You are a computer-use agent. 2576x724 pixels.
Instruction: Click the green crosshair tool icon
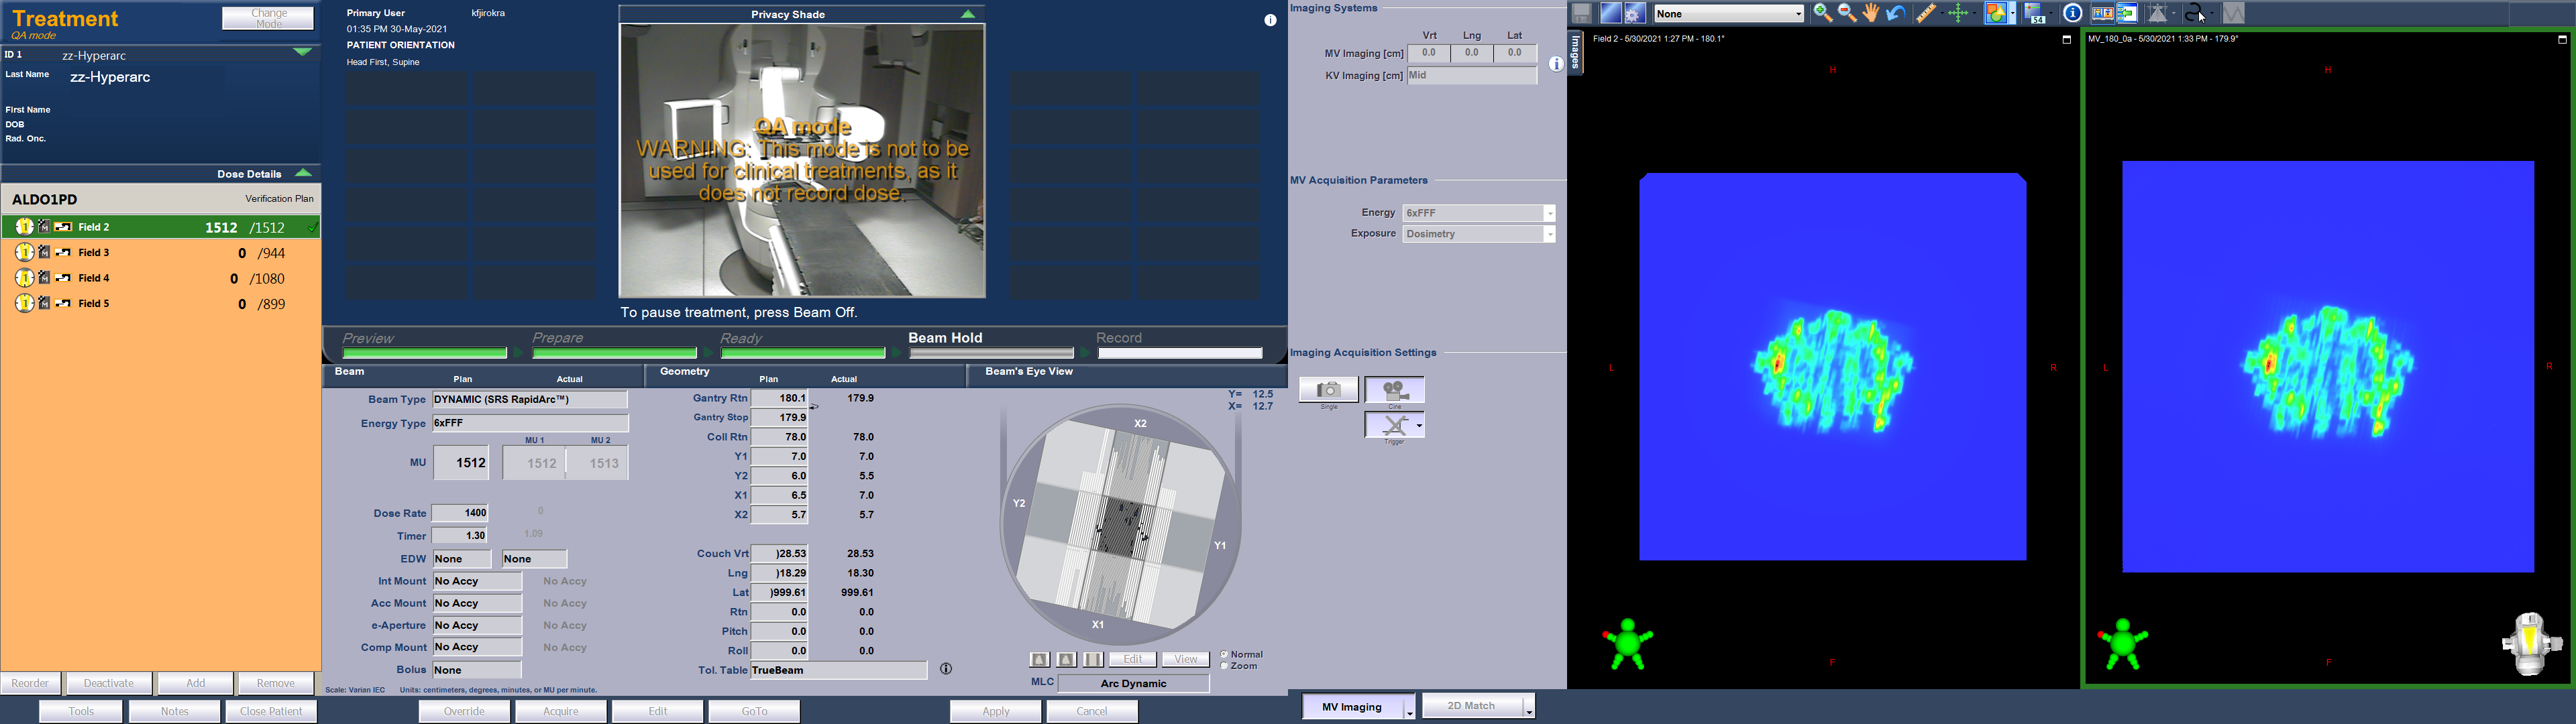pyautogui.click(x=1959, y=14)
